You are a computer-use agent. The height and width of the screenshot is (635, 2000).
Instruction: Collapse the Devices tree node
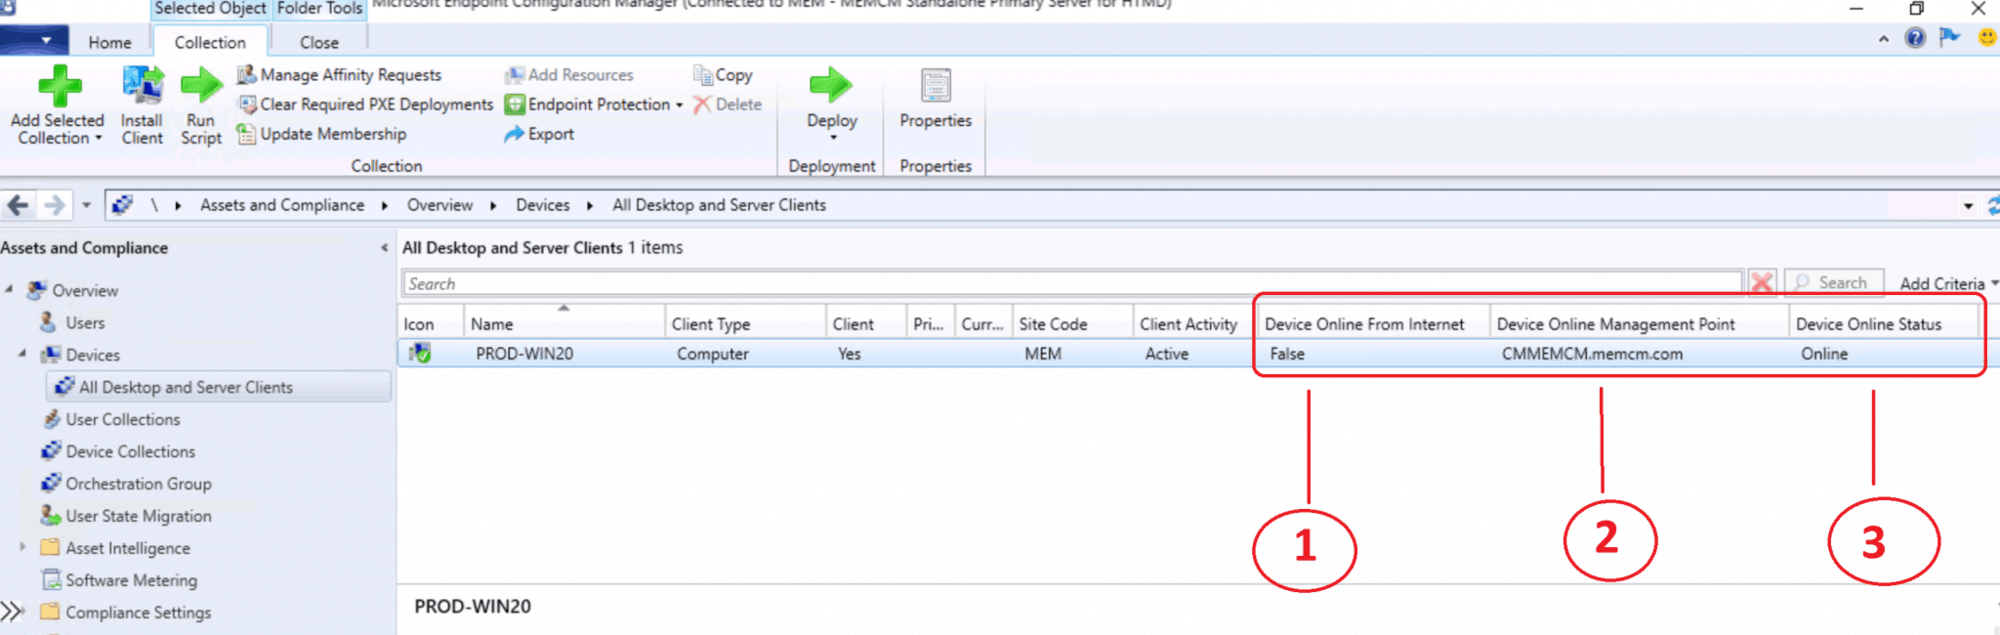point(22,353)
